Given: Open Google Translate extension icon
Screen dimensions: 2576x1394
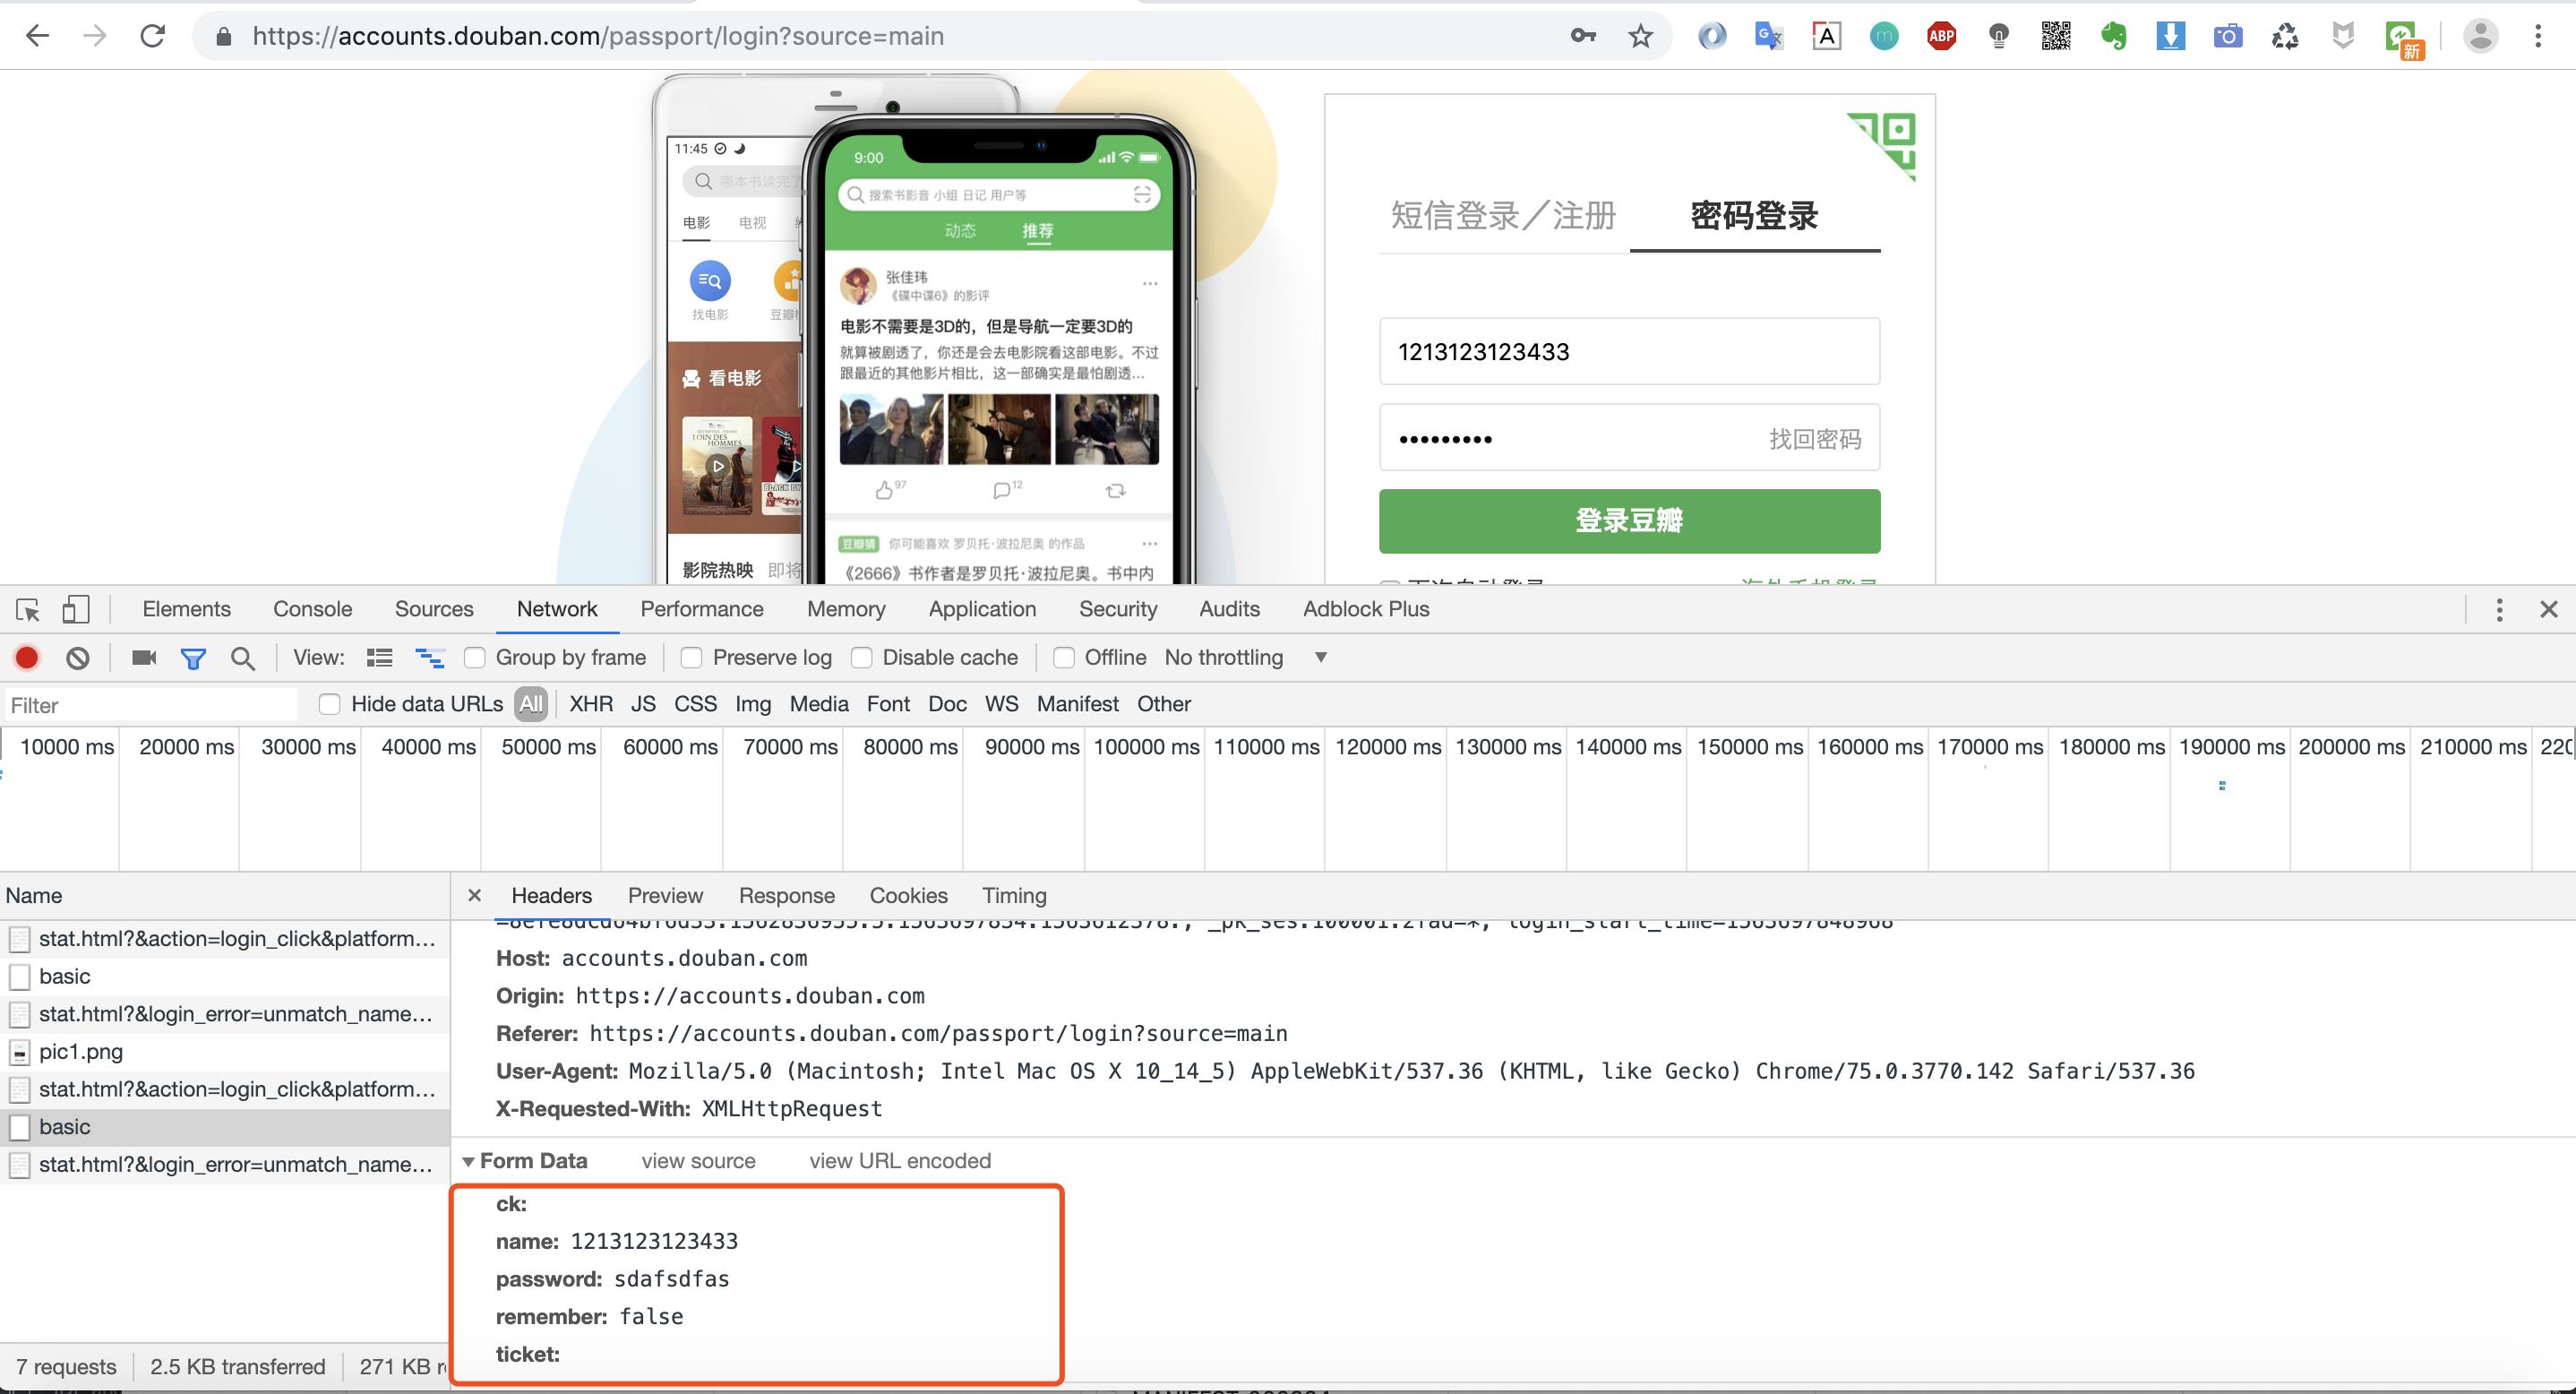Looking at the screenshot, I should (x=1769, y=36).
